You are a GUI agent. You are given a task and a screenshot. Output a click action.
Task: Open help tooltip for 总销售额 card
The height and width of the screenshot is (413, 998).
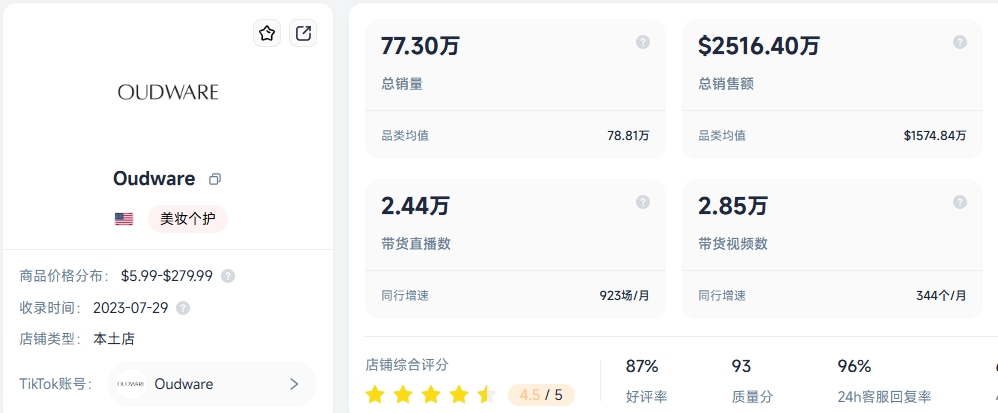(960, 42)
